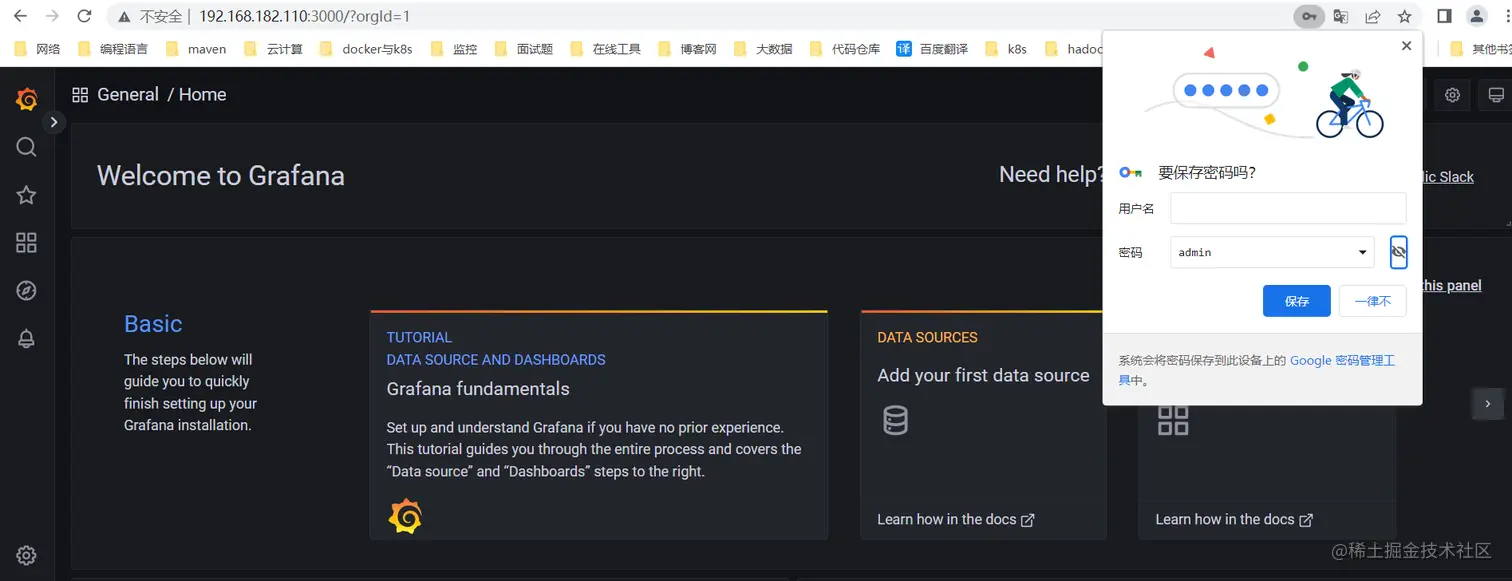1512x581 pixels.
Task: Click the Remove this panel link
Action: [x=1451, y=285]
